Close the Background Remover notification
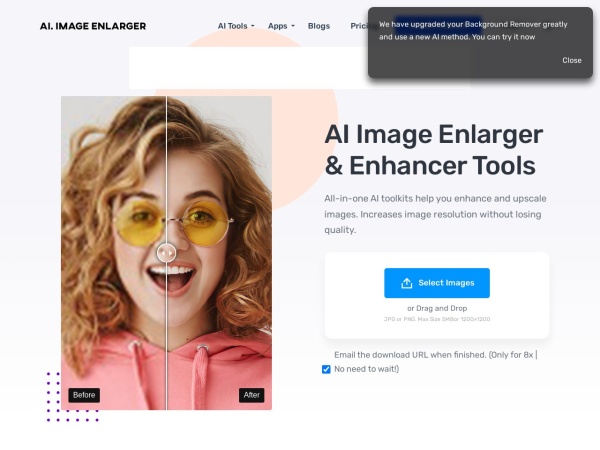 [572, 60]
